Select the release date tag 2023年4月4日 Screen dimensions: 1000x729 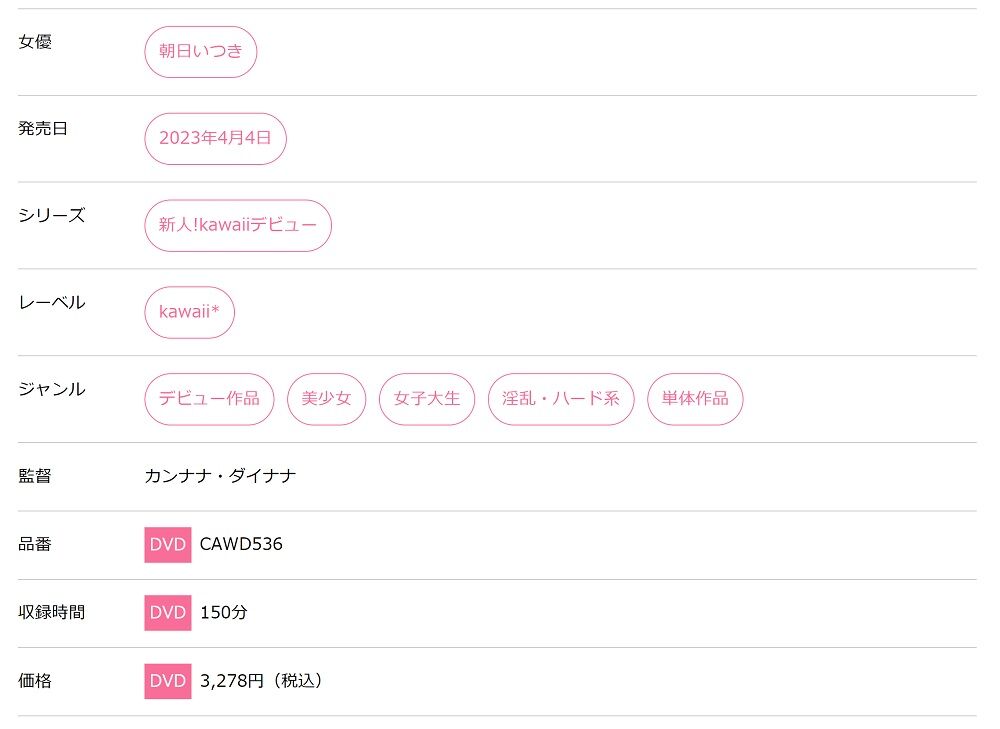[x=215, y=139]
